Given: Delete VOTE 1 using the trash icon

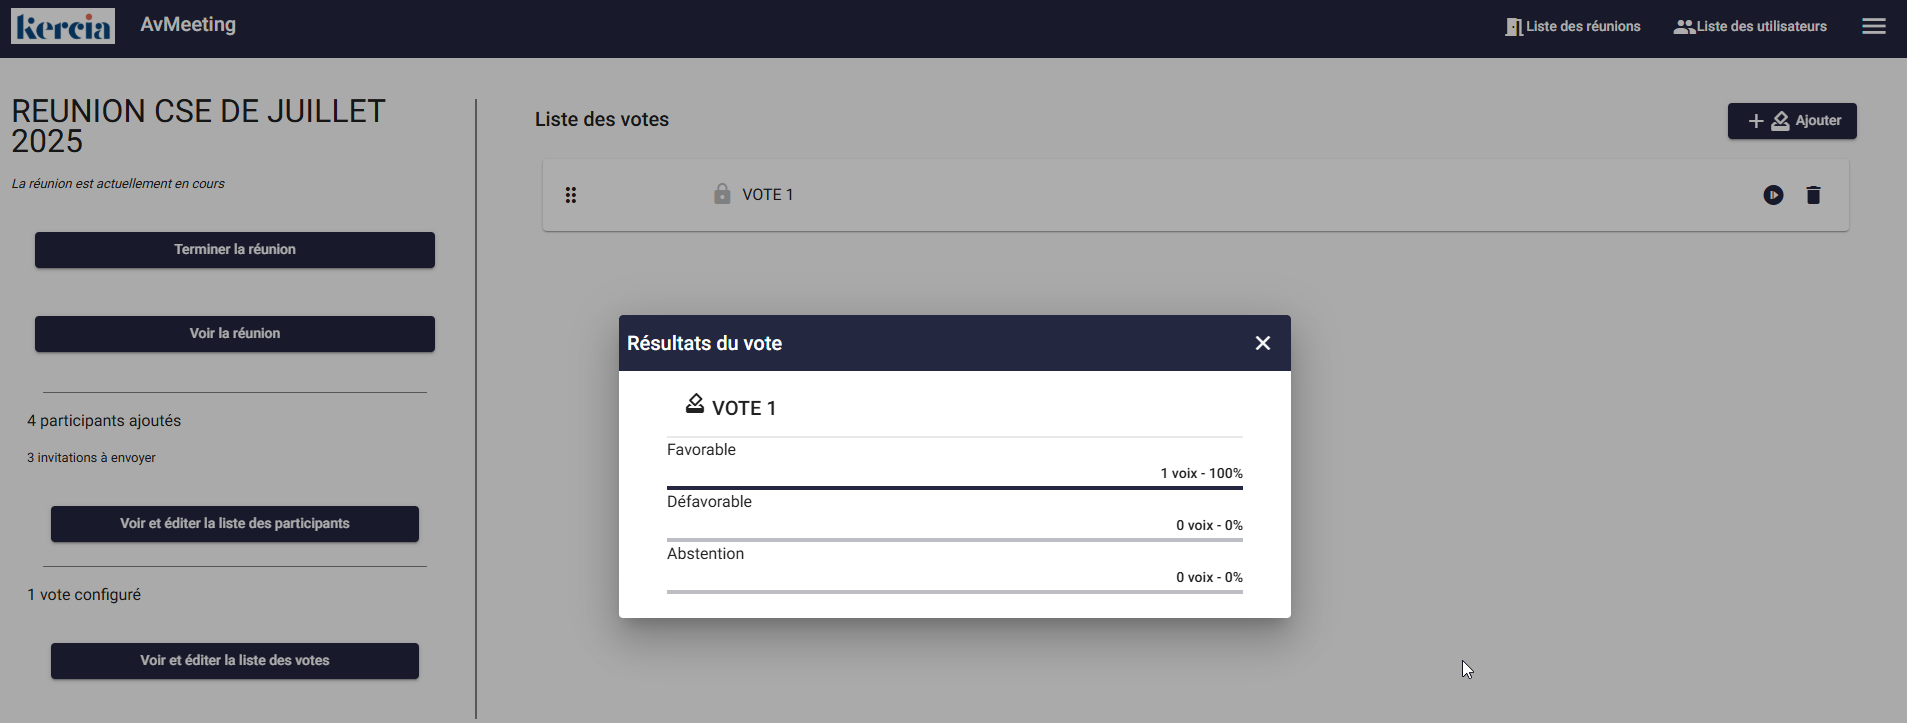Looking at the screenshot, I should coord(1813,195).
